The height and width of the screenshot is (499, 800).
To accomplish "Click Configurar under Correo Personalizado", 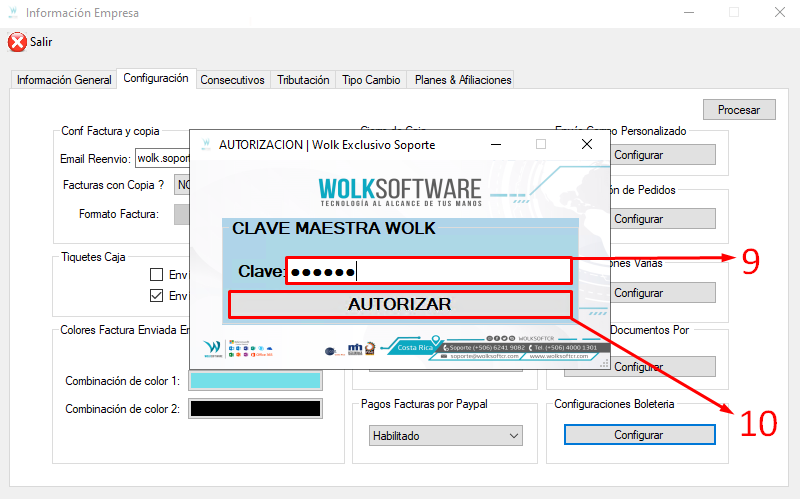I will coord(662,155).
